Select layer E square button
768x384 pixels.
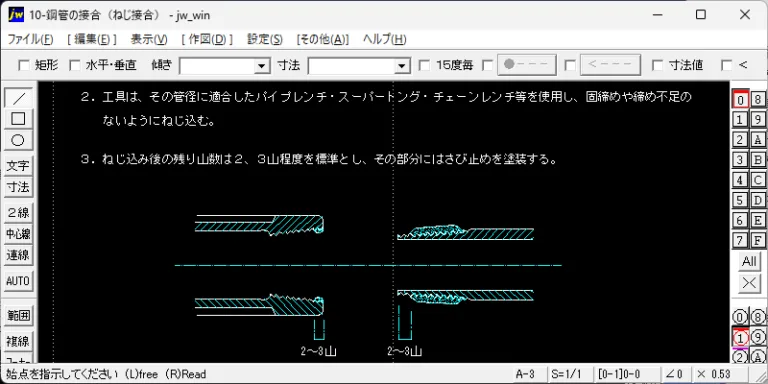tap(758, 220)
